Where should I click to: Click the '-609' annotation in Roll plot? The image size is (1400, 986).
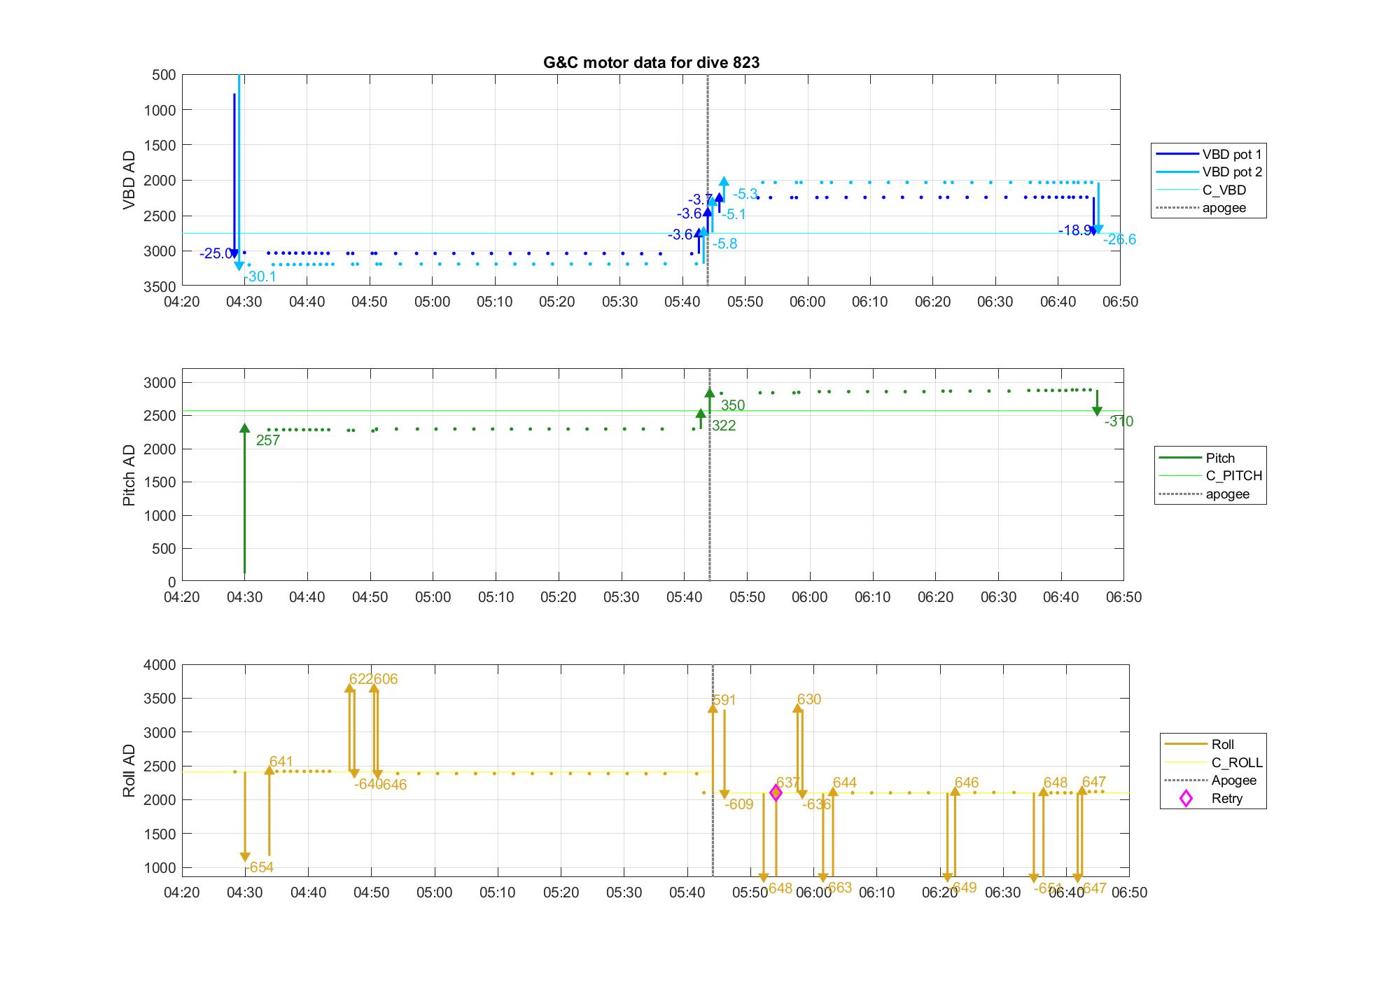[x=739, y=805]
